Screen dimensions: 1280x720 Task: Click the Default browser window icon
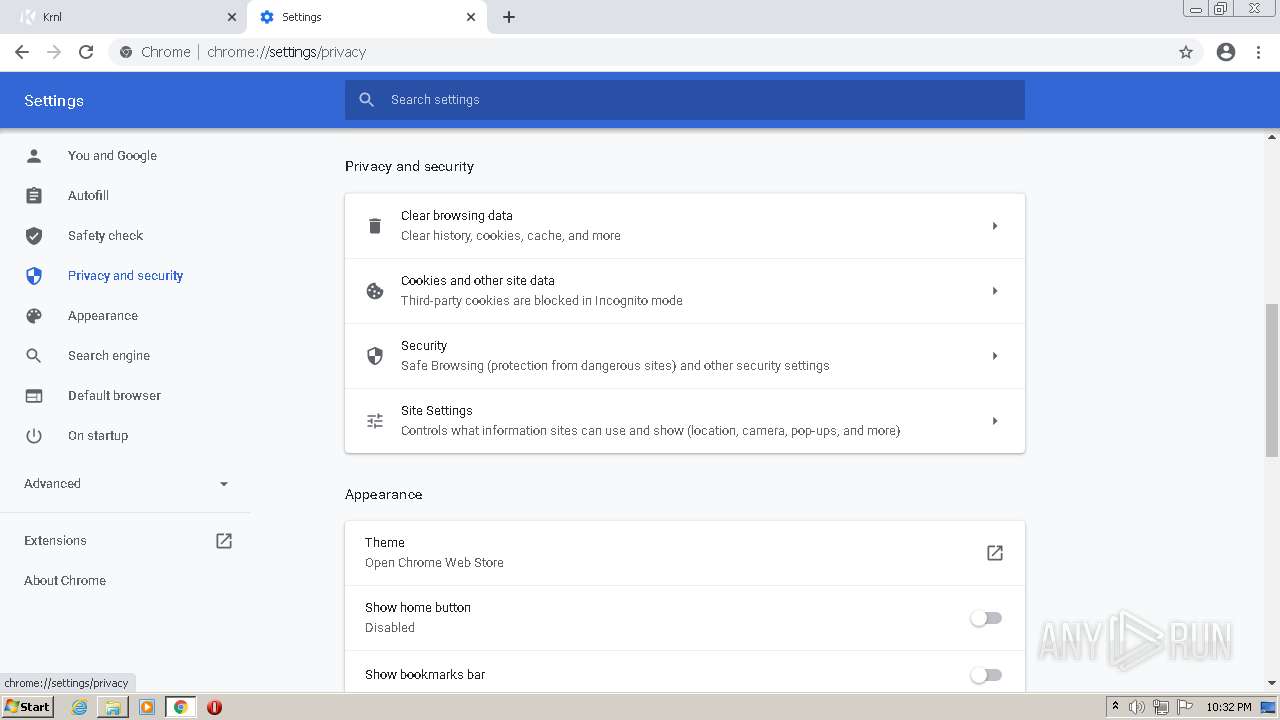34,396
